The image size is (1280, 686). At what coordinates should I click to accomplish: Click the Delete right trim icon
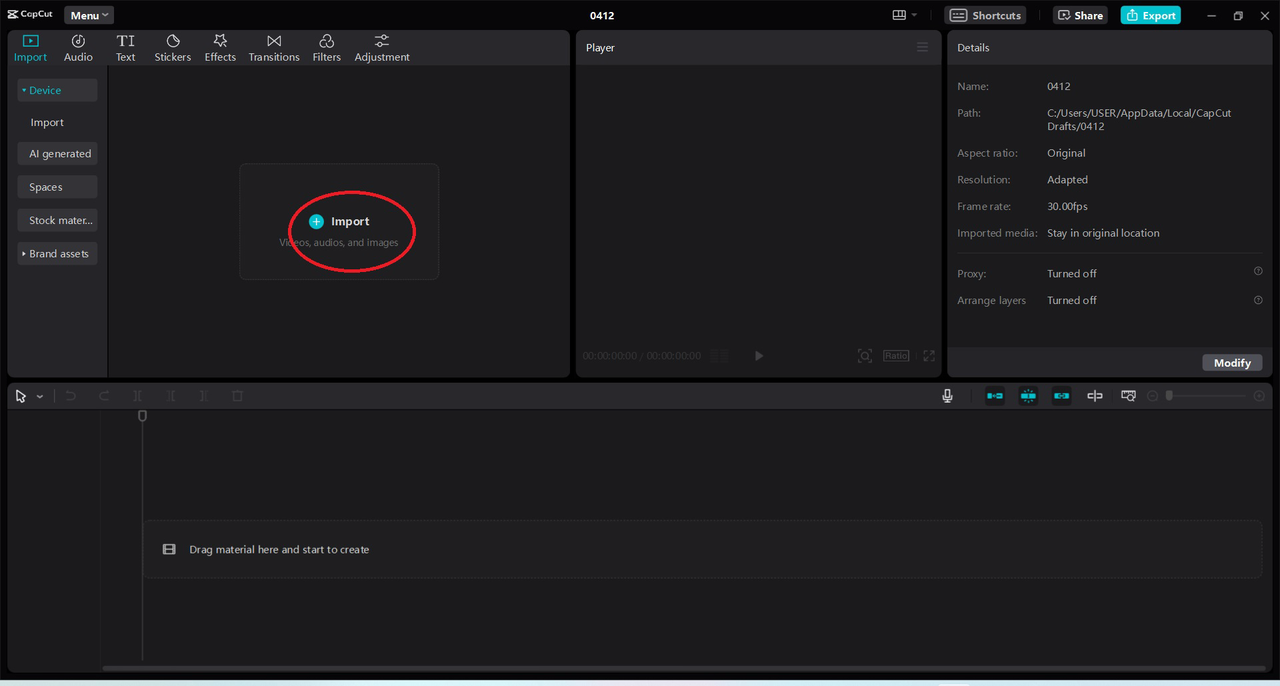point(204,396)
